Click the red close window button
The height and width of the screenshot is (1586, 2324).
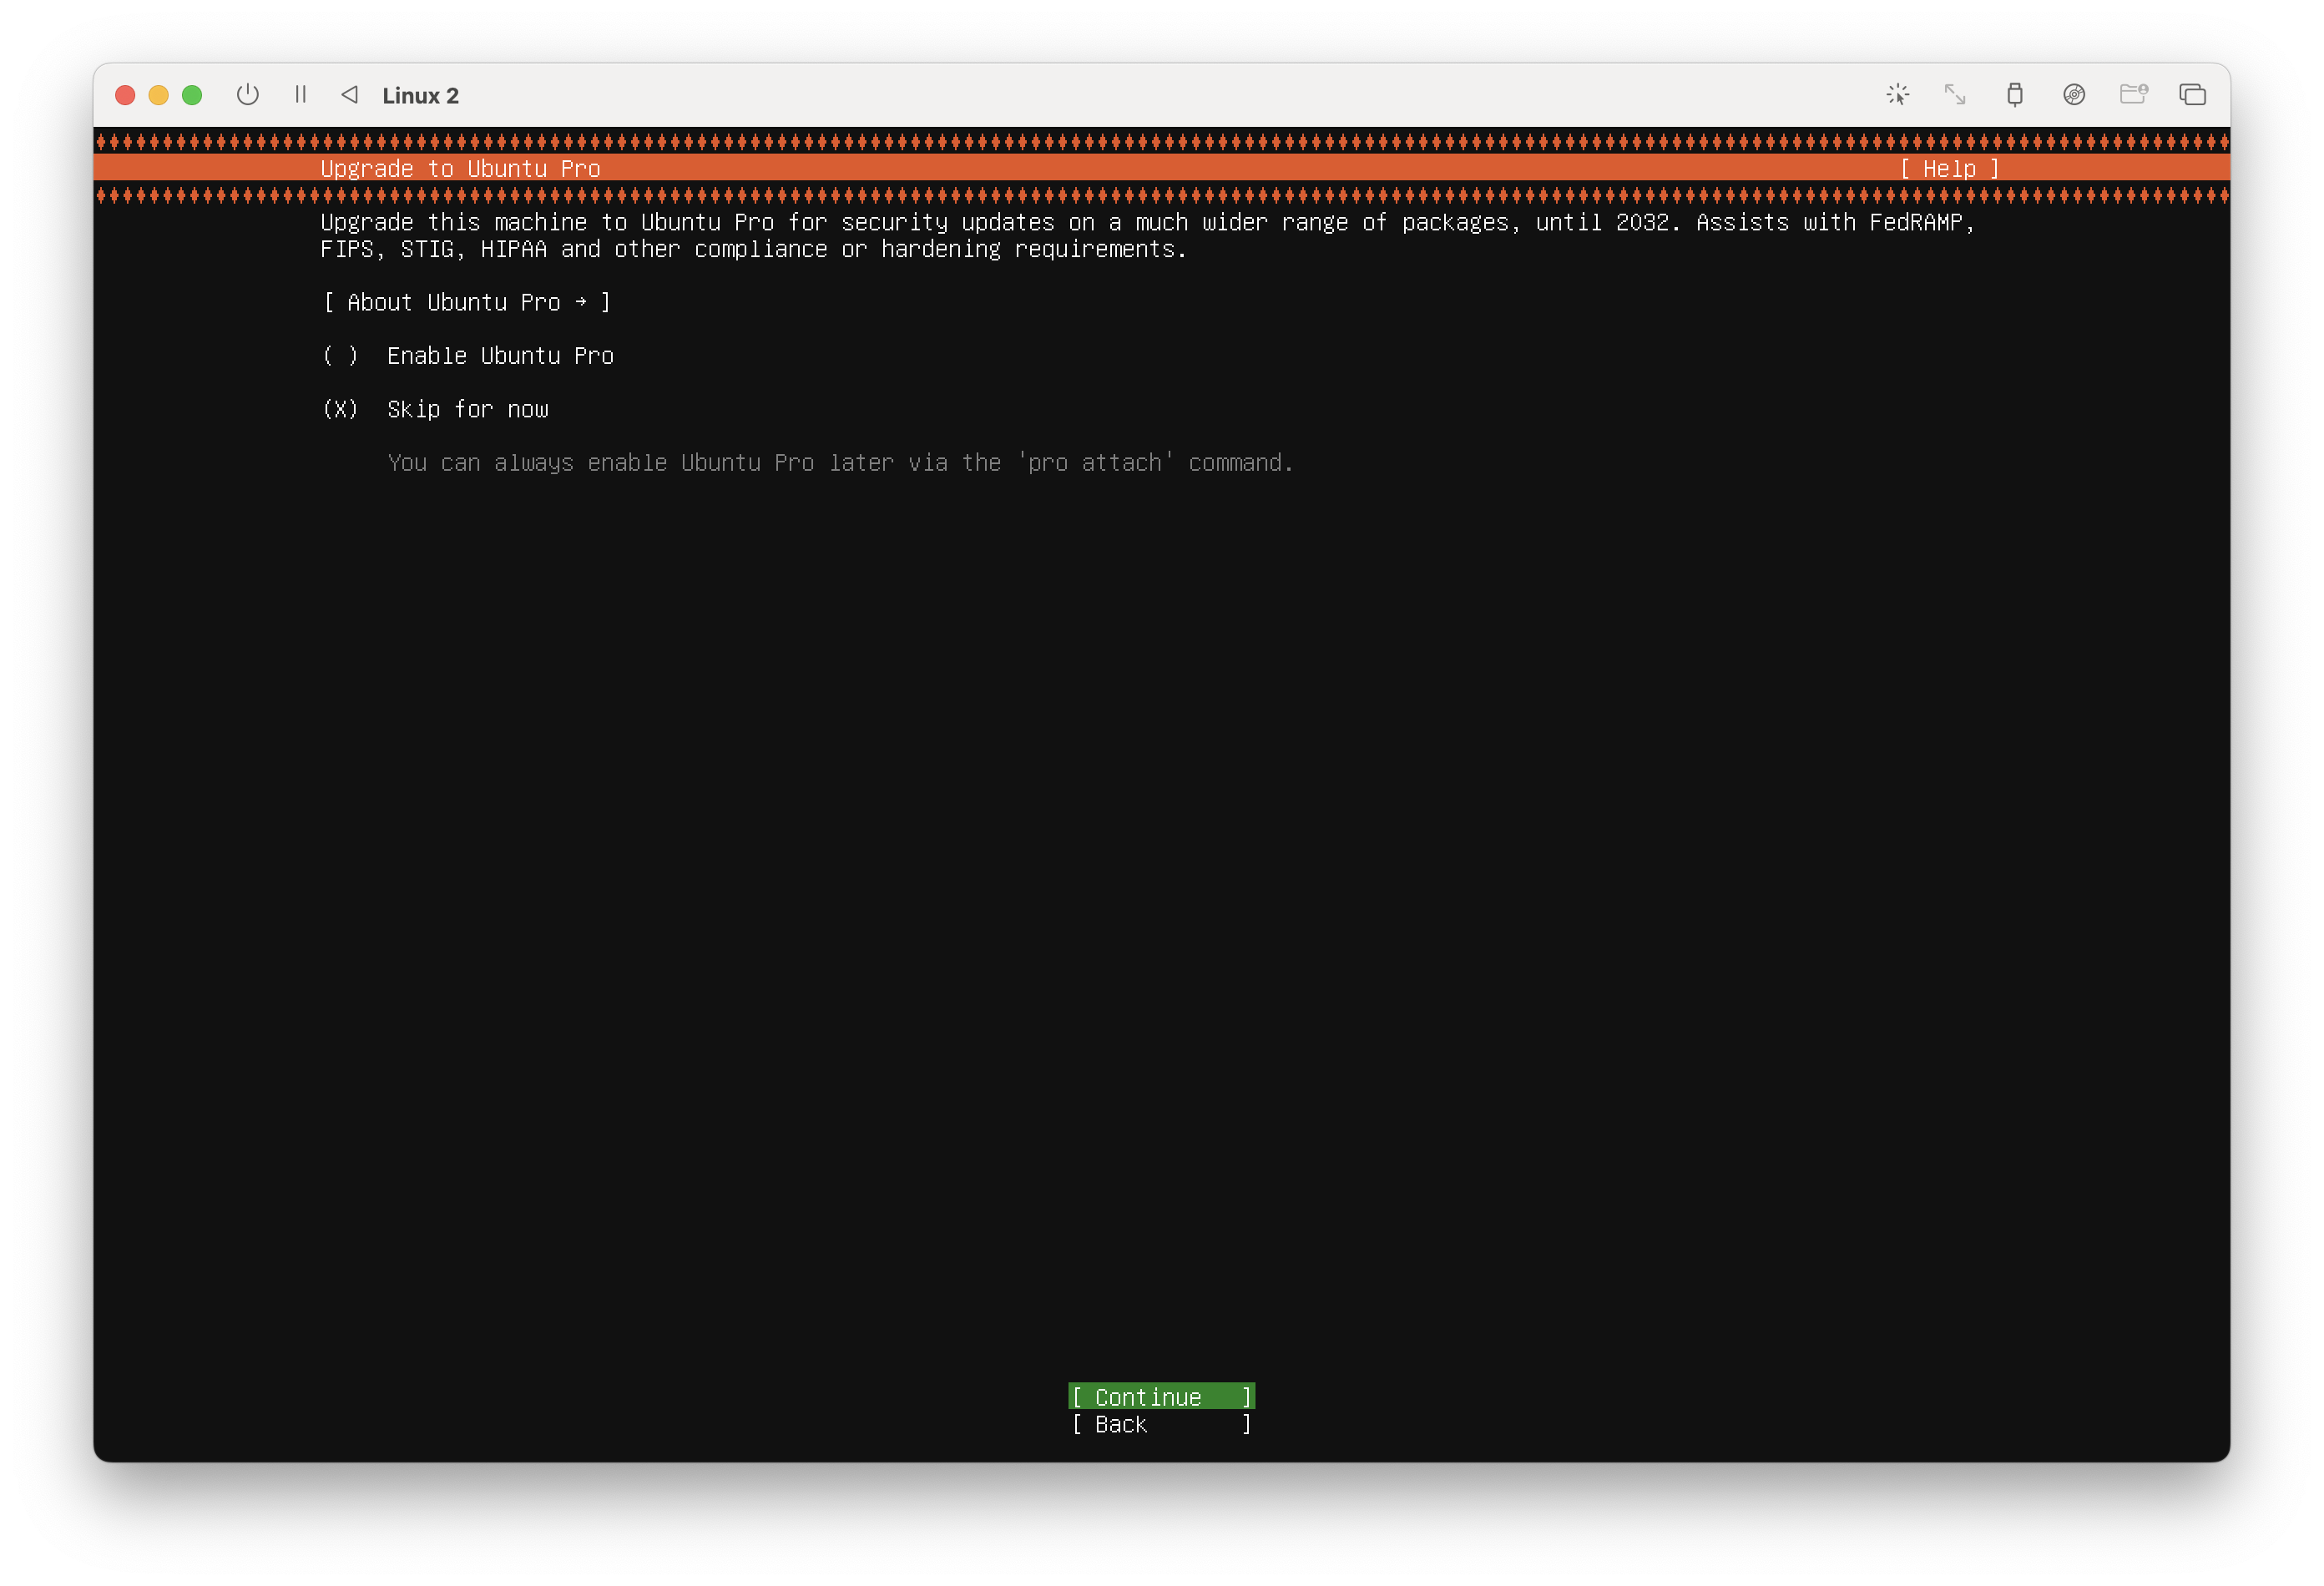coord(125,95)
